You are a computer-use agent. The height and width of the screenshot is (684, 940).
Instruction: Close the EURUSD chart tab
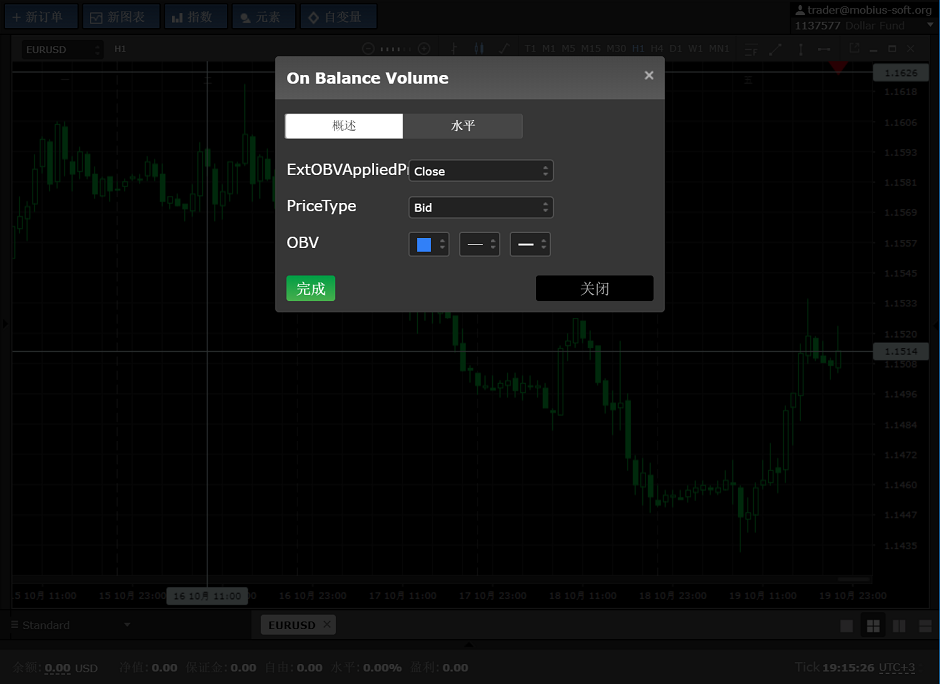pyautogui.click(x=326, y=625)
